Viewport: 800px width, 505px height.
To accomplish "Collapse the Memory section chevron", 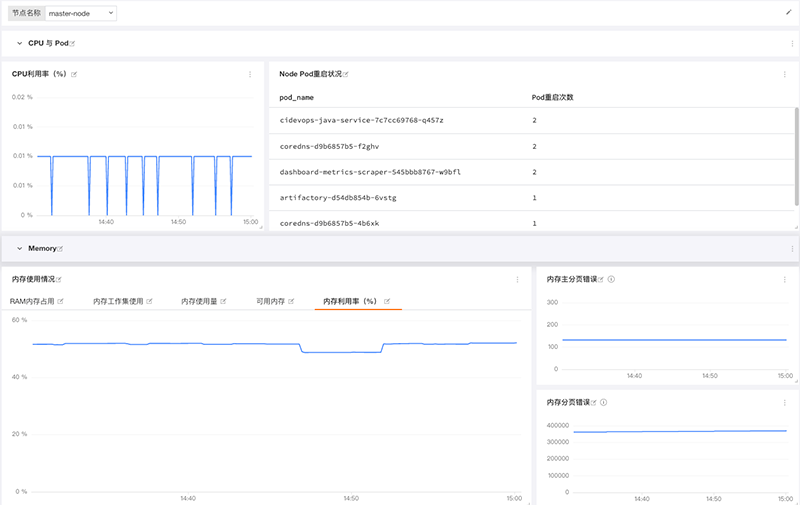I will [19, 248].
